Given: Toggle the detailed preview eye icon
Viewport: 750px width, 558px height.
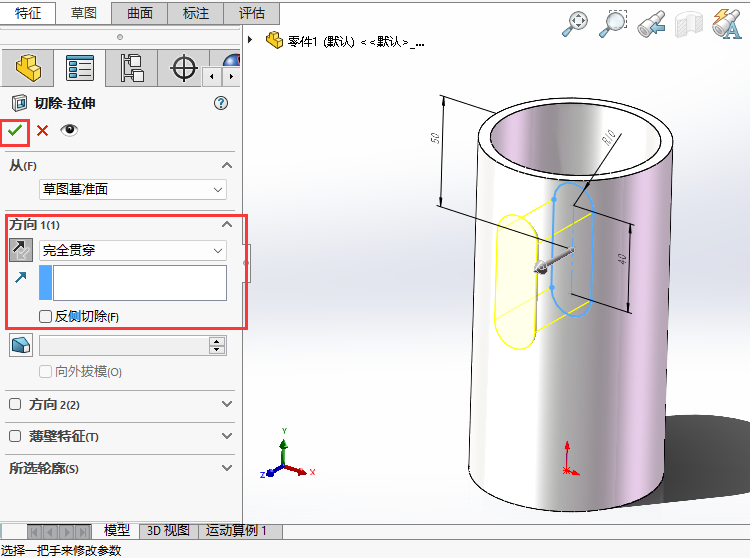Looking at the screenshot, I should pos(69,130).
